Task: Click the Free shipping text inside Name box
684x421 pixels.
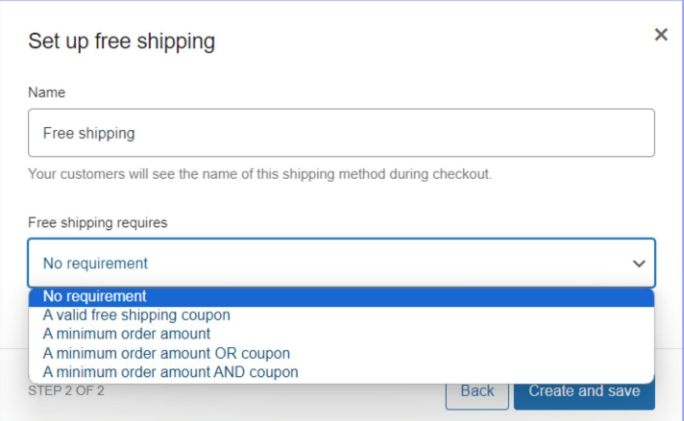Action: tap(89, 133)
